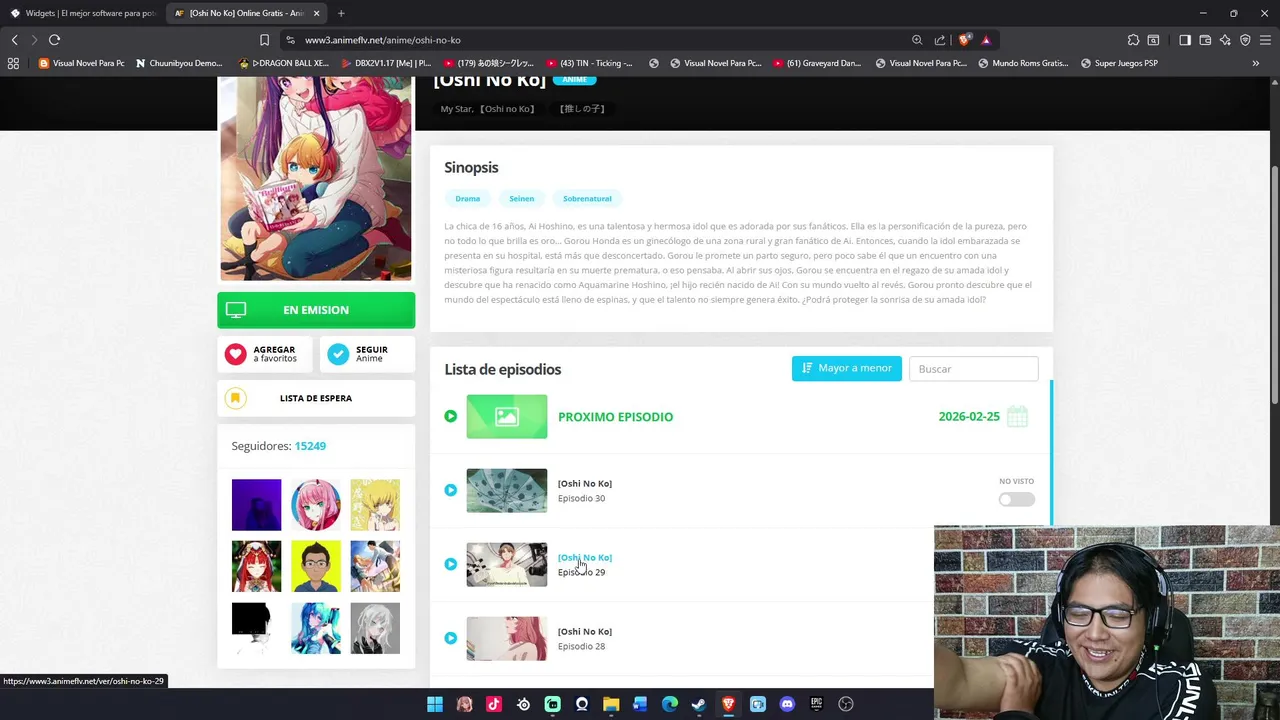Open the Chuunibyou Demo bookmark

178,63
